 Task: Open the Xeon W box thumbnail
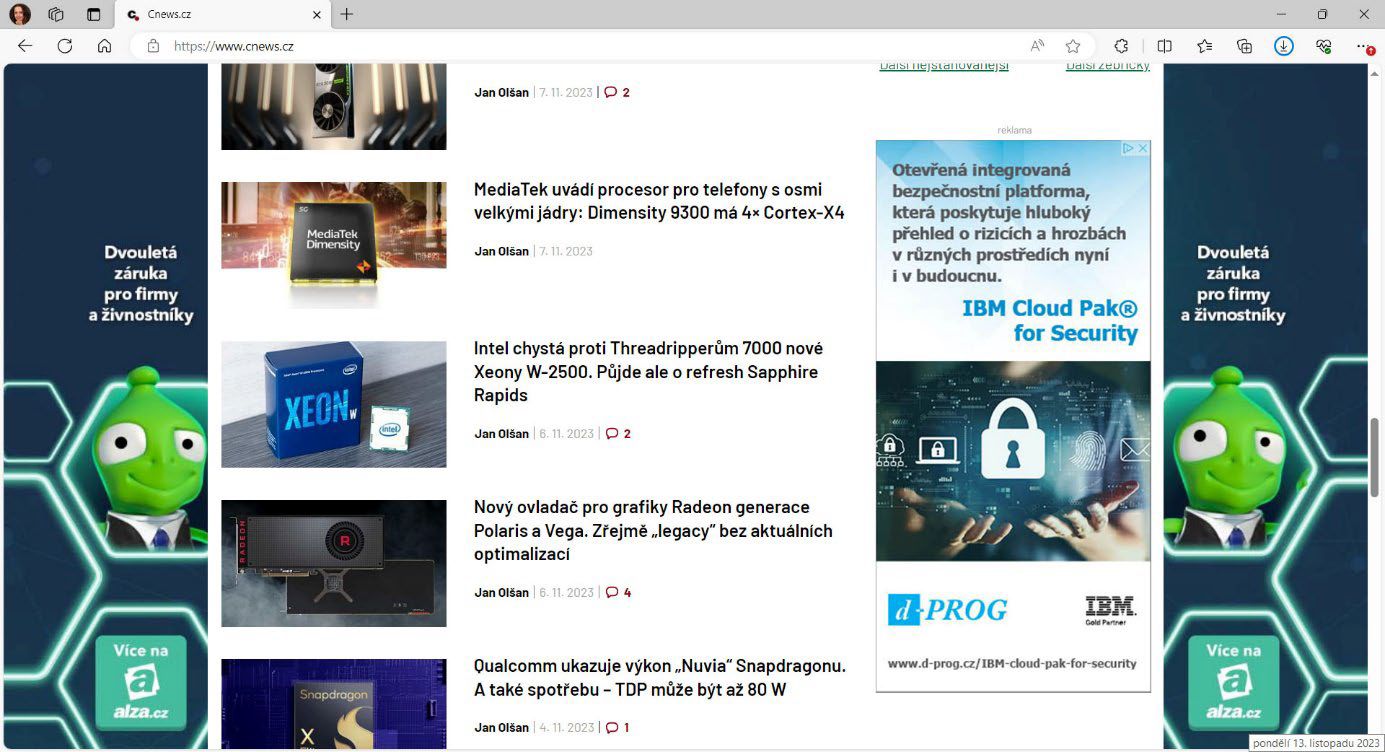334,404
